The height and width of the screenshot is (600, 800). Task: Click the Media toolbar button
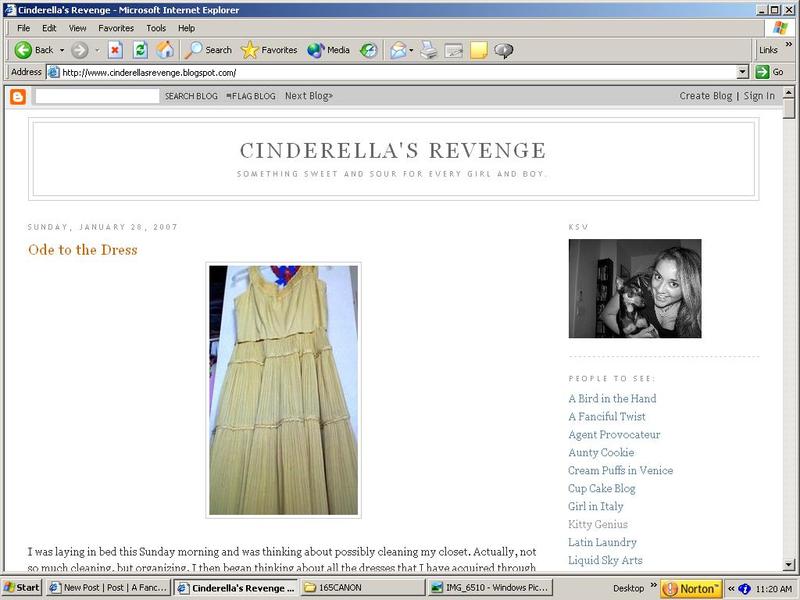328,49
